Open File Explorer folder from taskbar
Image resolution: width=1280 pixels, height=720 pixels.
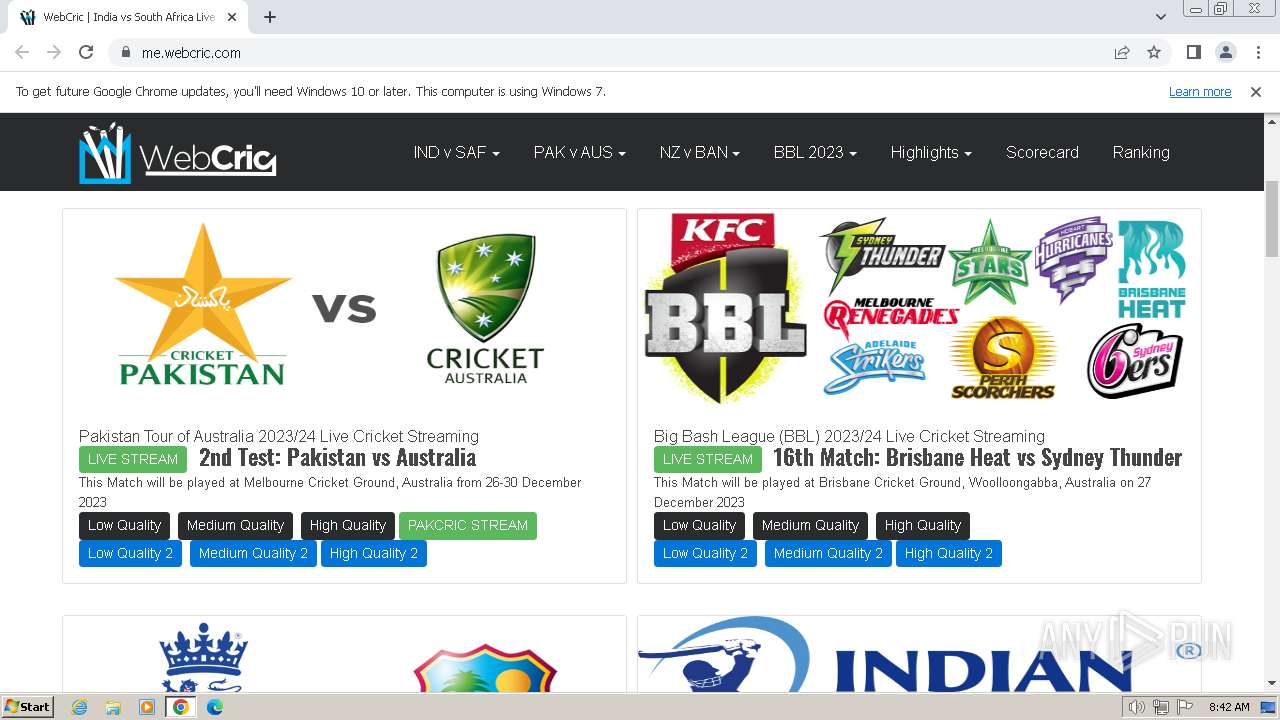click(x=113, y=707)
